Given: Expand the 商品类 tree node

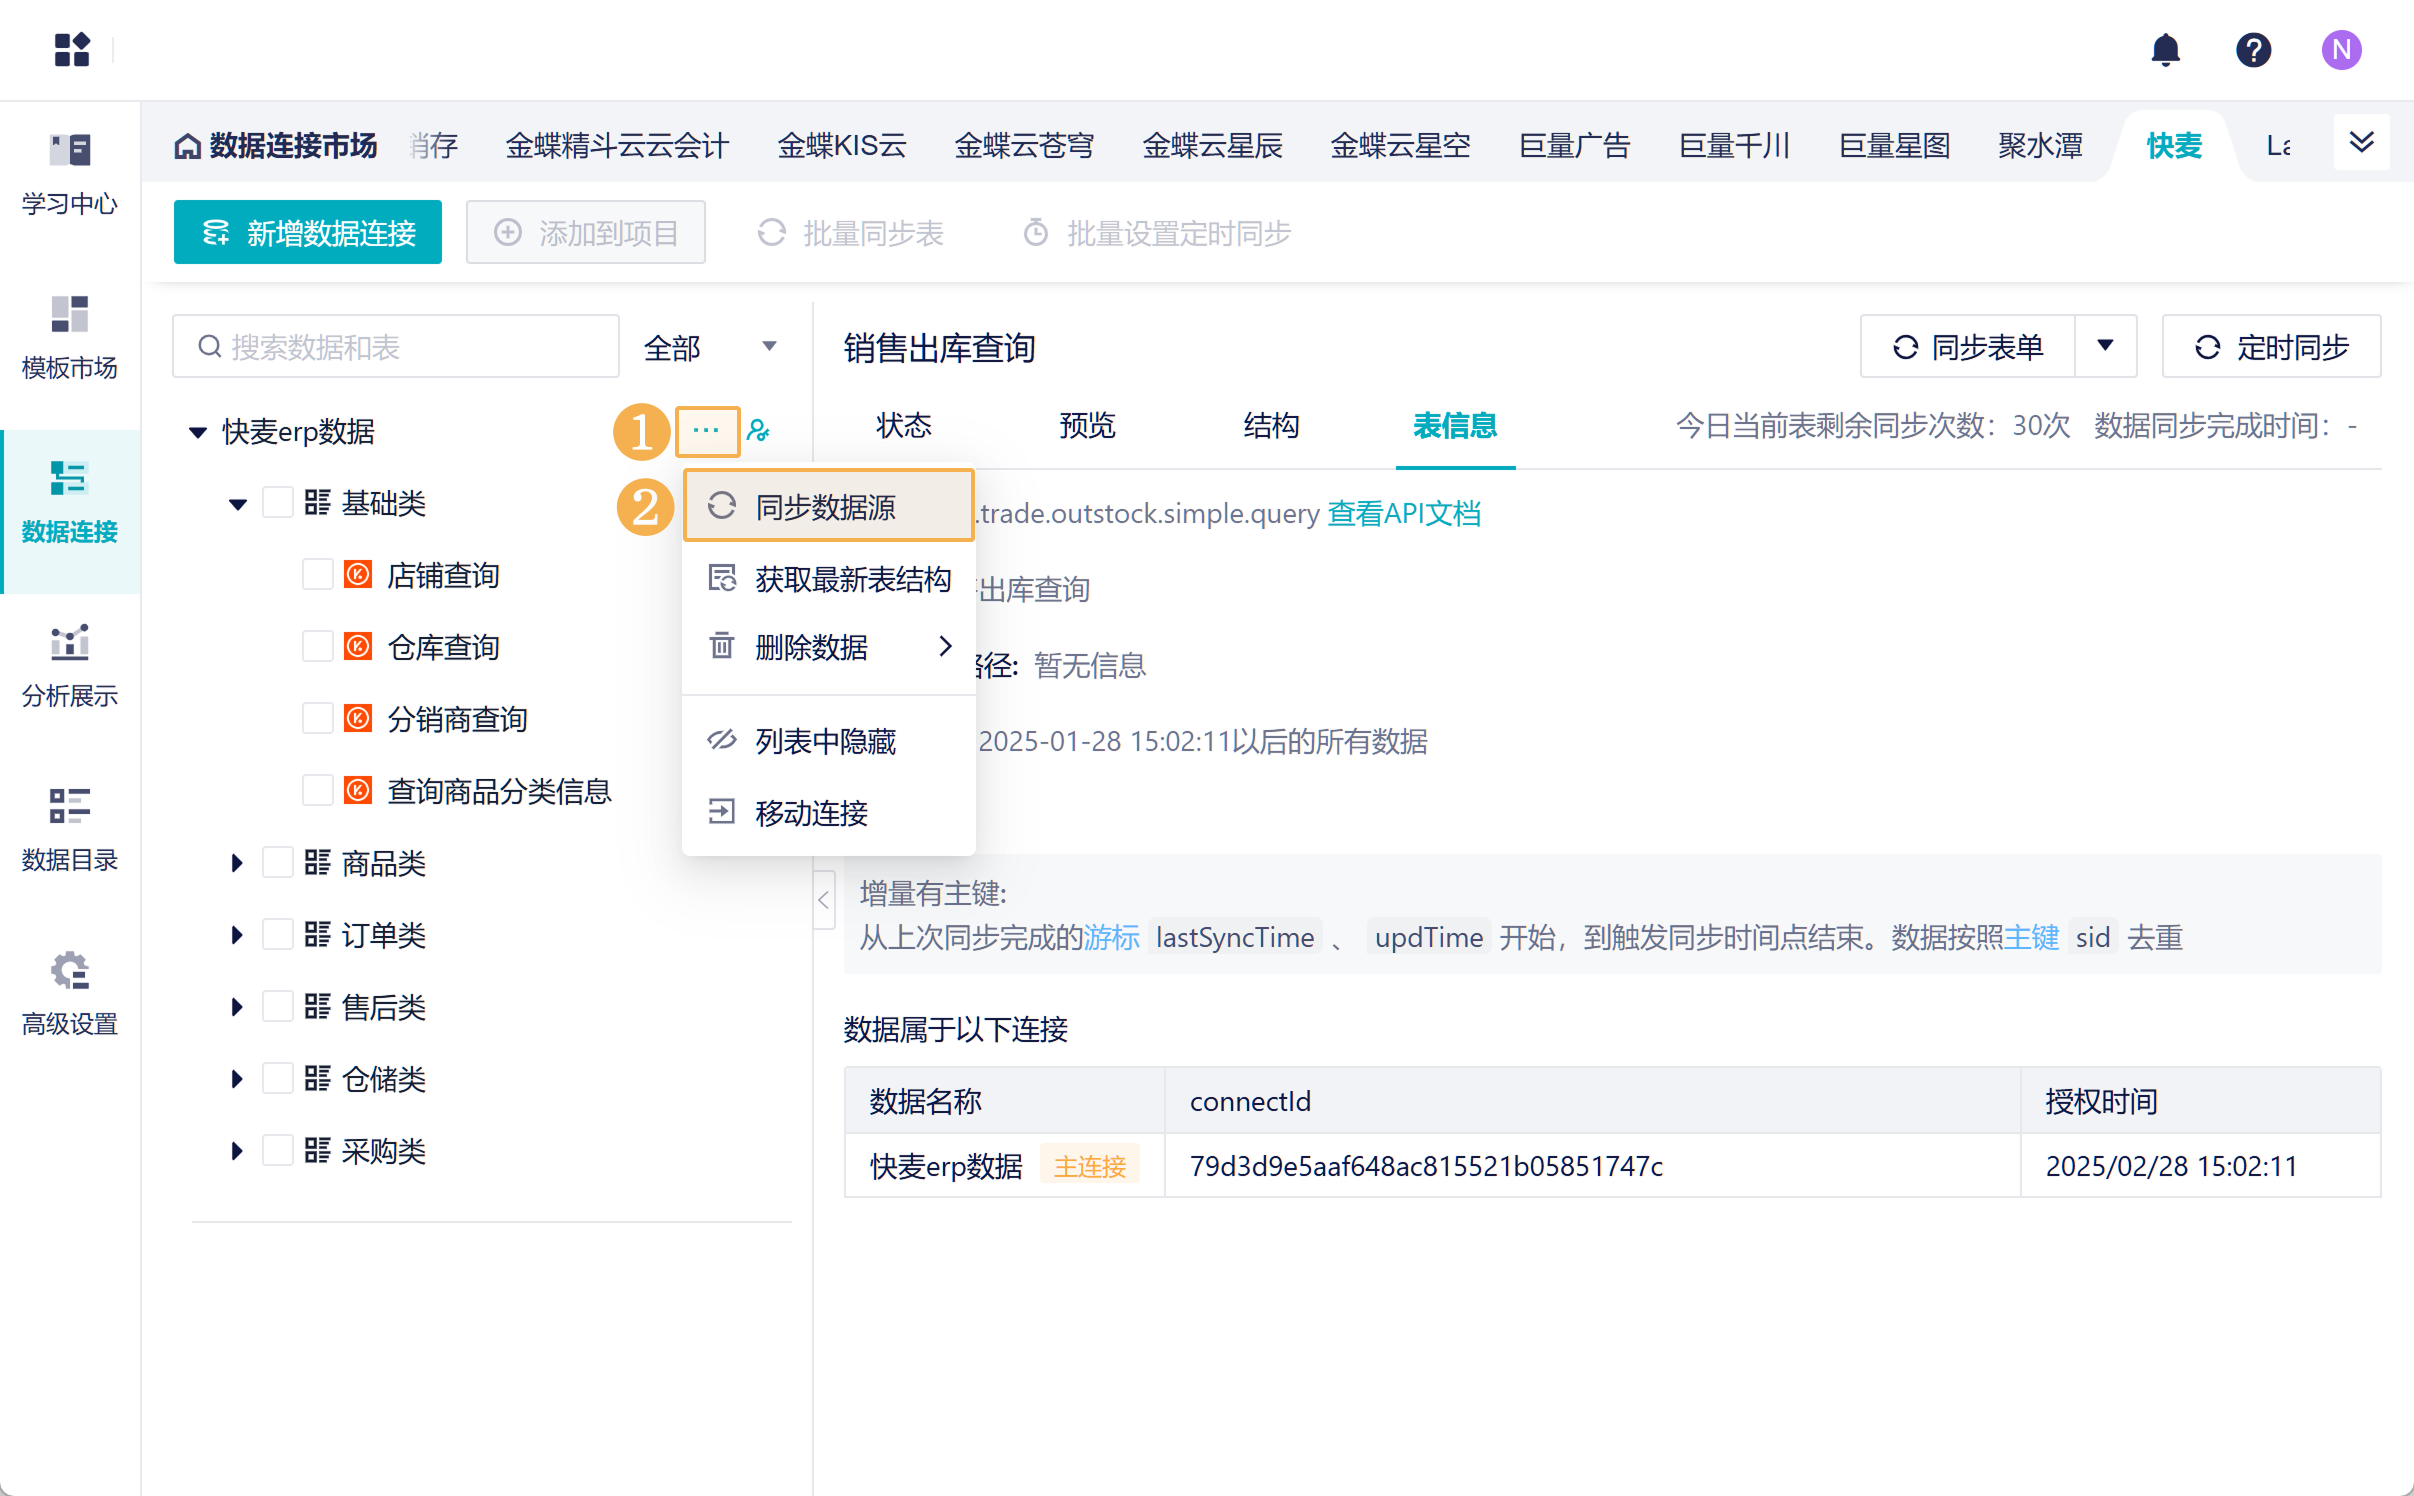Looking at the screenshot, I should (x=237, y=863).
